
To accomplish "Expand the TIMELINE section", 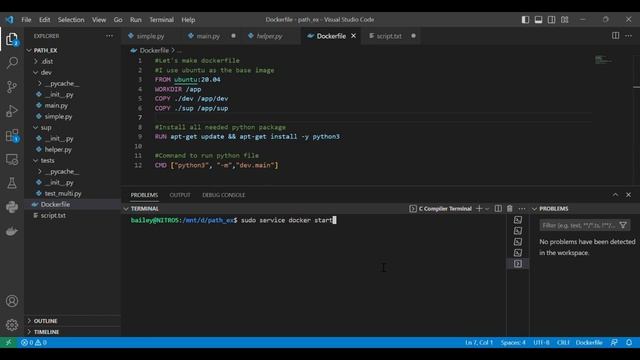I will point(29,332).
